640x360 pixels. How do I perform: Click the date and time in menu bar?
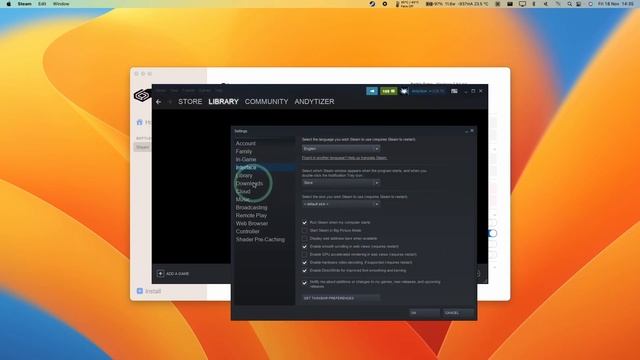pos(616,4)
